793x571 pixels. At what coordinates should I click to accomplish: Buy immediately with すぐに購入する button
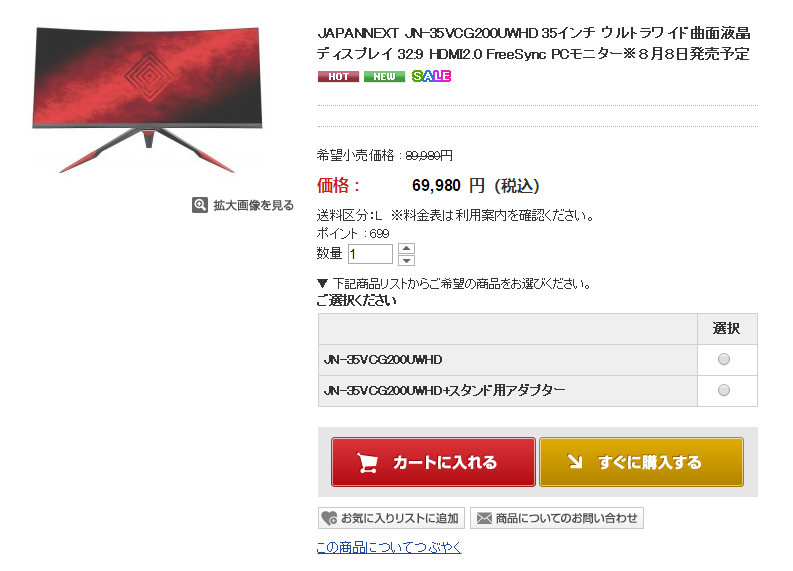[641, 462]
